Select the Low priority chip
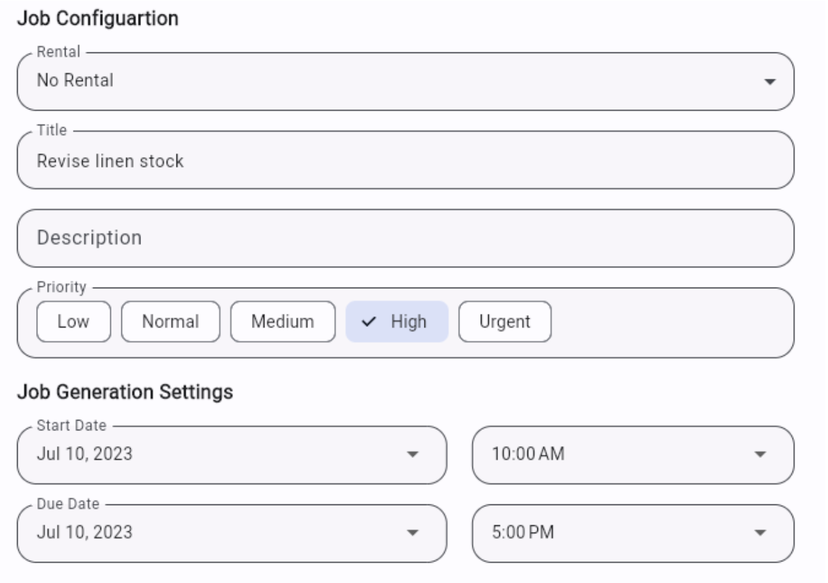The height and width of the screenshot is (583, 828). [x=73, y=322]
